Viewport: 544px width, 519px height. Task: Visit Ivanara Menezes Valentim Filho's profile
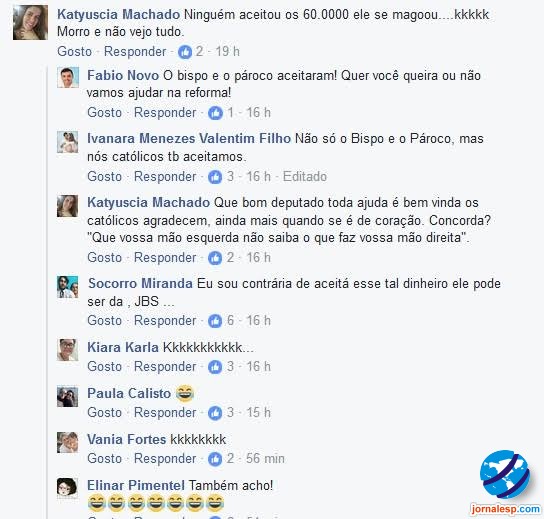[x=189, y=138]
